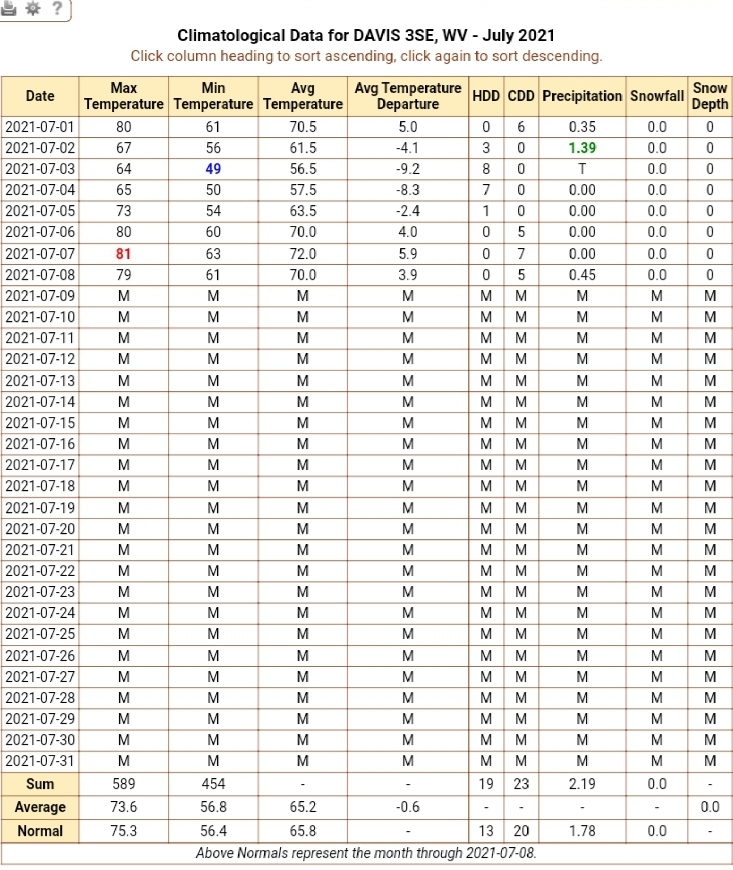This screenshot has width=733, height=870.
Task: Open the settings gear icon
Action: click(x=33, y=8)
